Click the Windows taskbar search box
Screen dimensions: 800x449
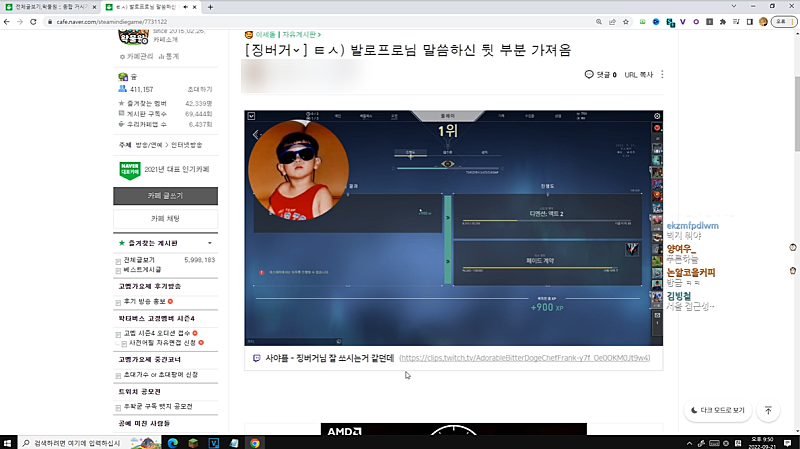(89, 443)
